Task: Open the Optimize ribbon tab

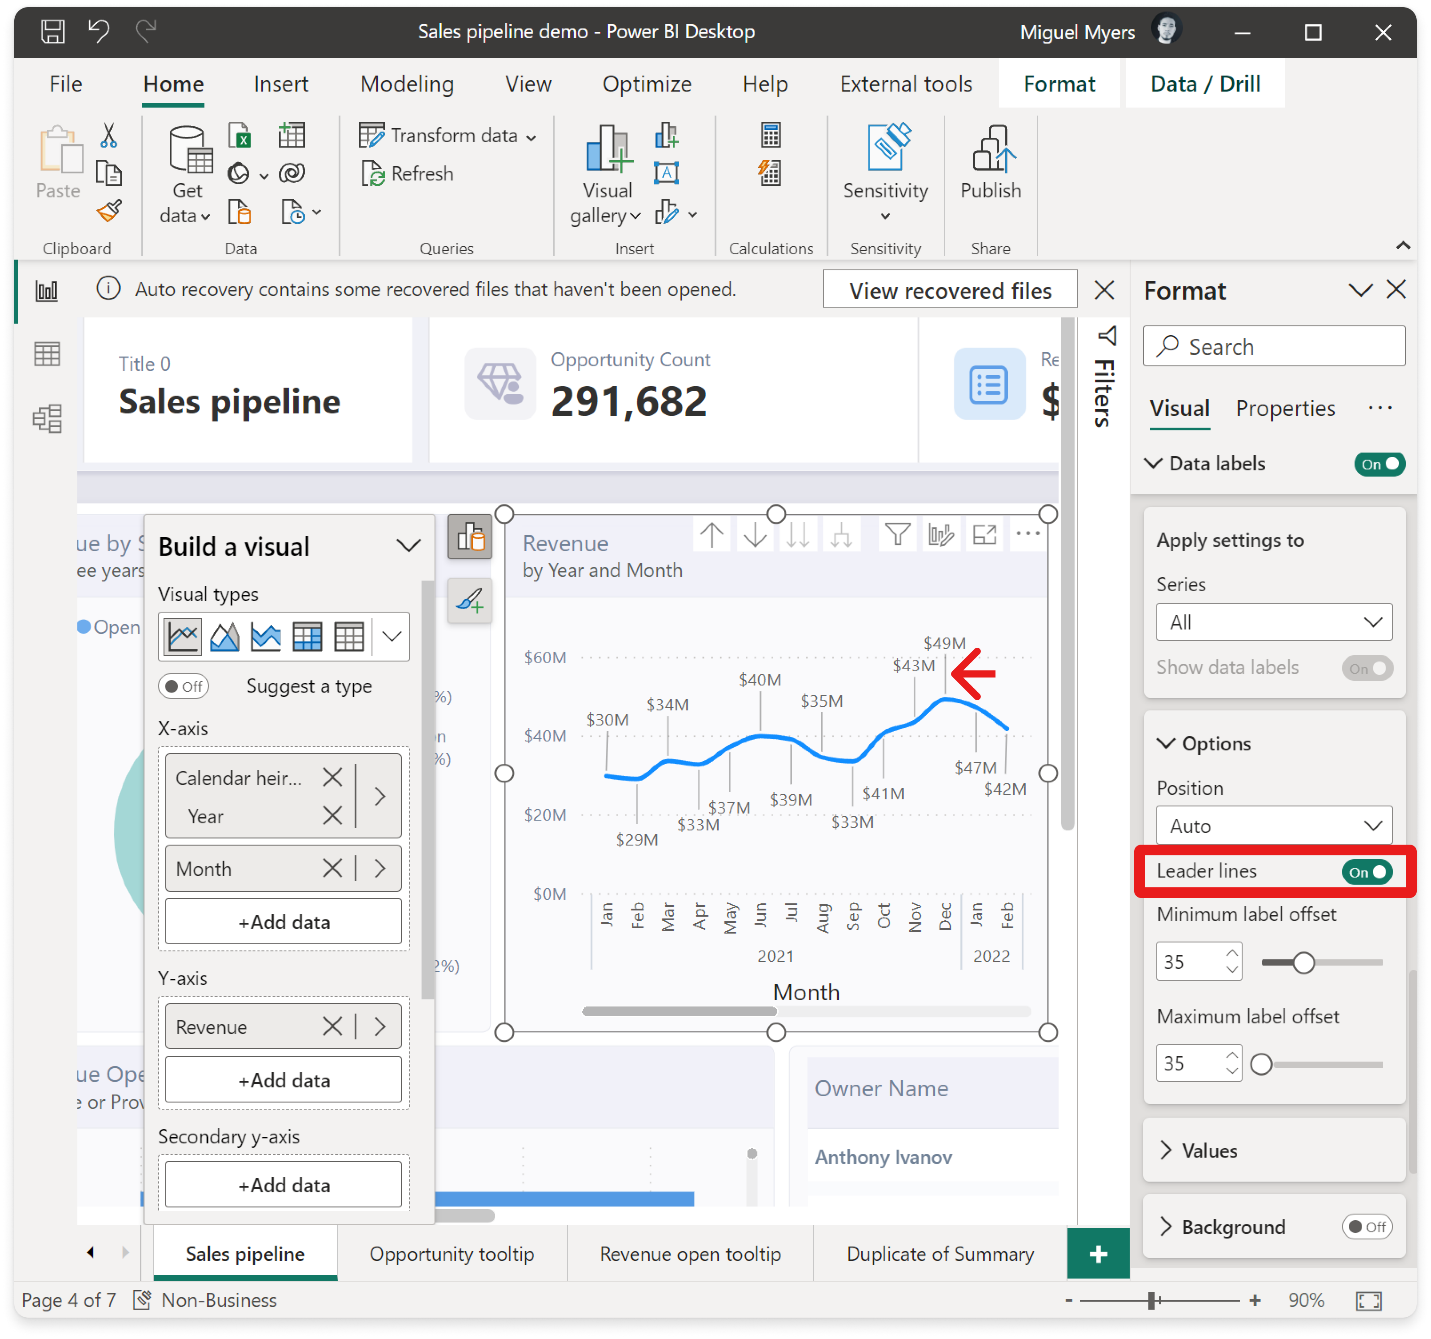Action: click(x=647, y=84)
